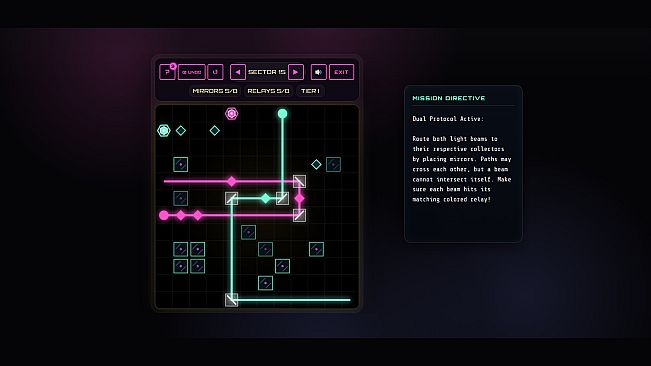Click the EXIT button
Image resolution: width=651 pixels, height=366 pixels.
click(x=341, y=72)
